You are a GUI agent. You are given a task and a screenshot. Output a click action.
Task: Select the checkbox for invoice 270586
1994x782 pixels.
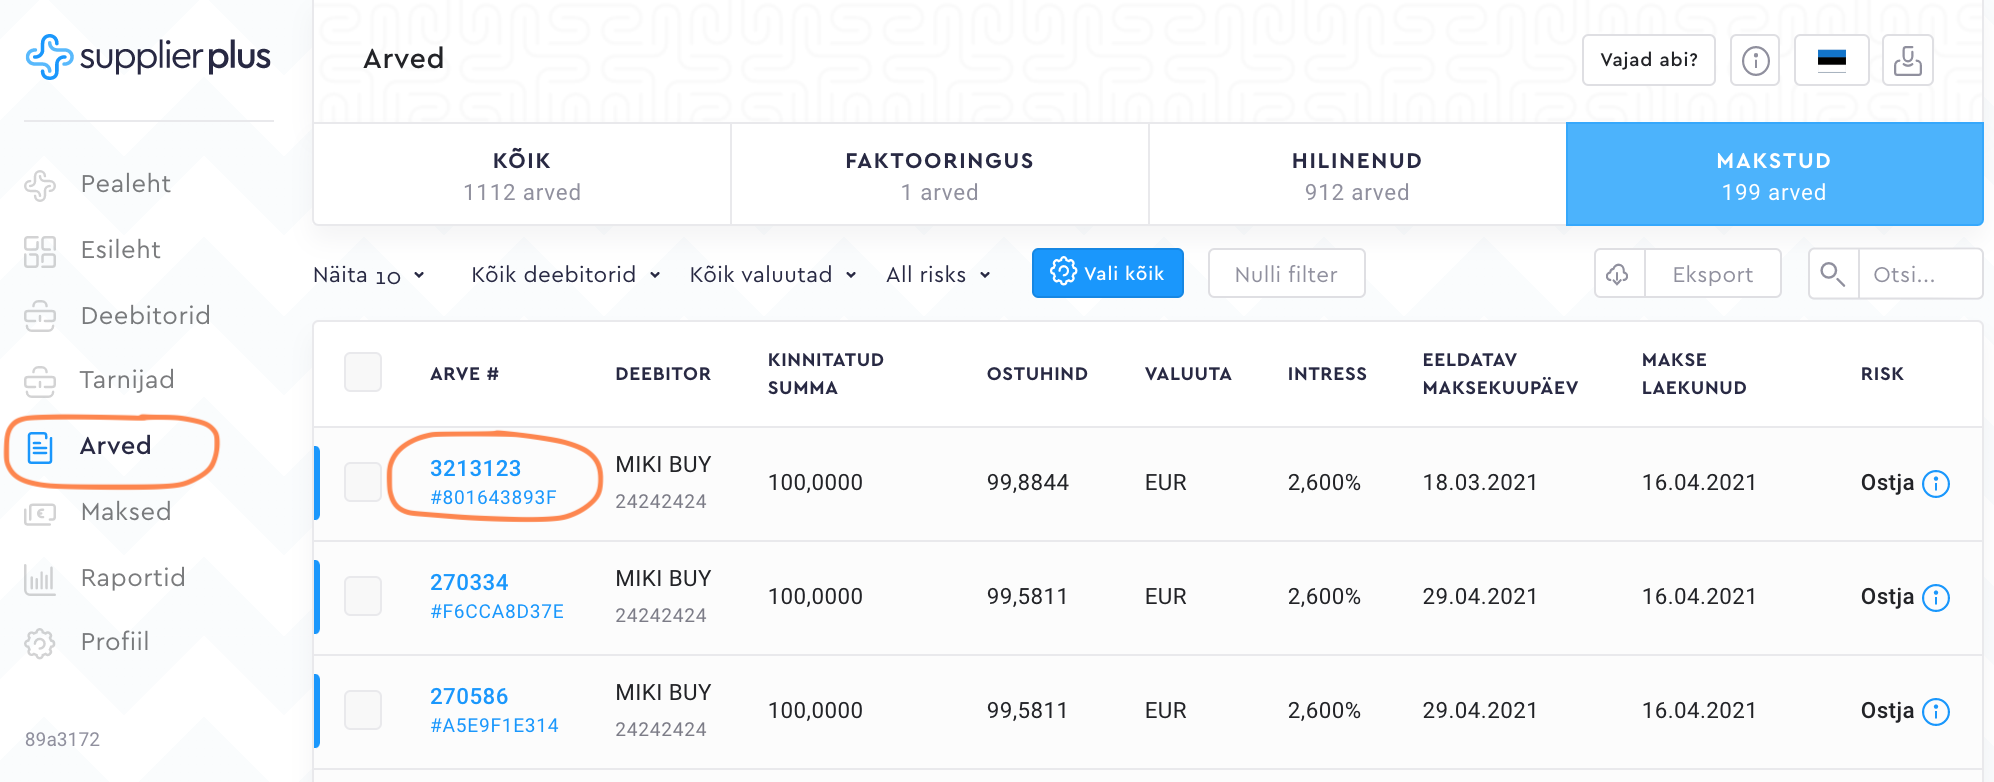click(x=363, y=710)
